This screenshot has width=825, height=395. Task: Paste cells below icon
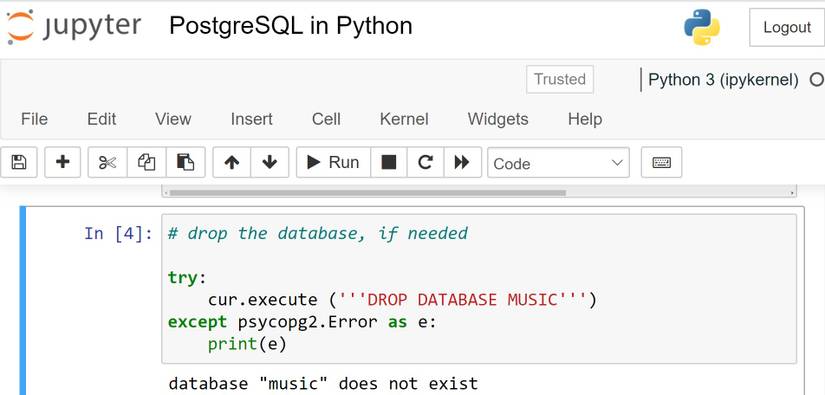[x=185, y=163]
